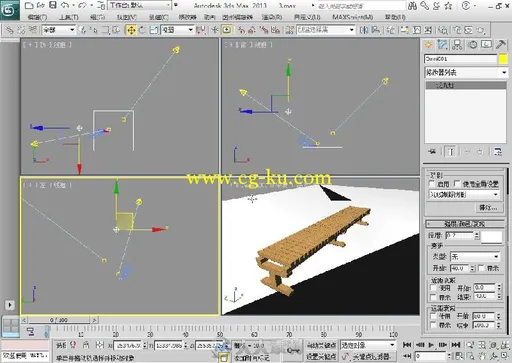This screenshot has height=363, width=512.
Task: Open the decay type dropdown
Action: pos(475,257)
